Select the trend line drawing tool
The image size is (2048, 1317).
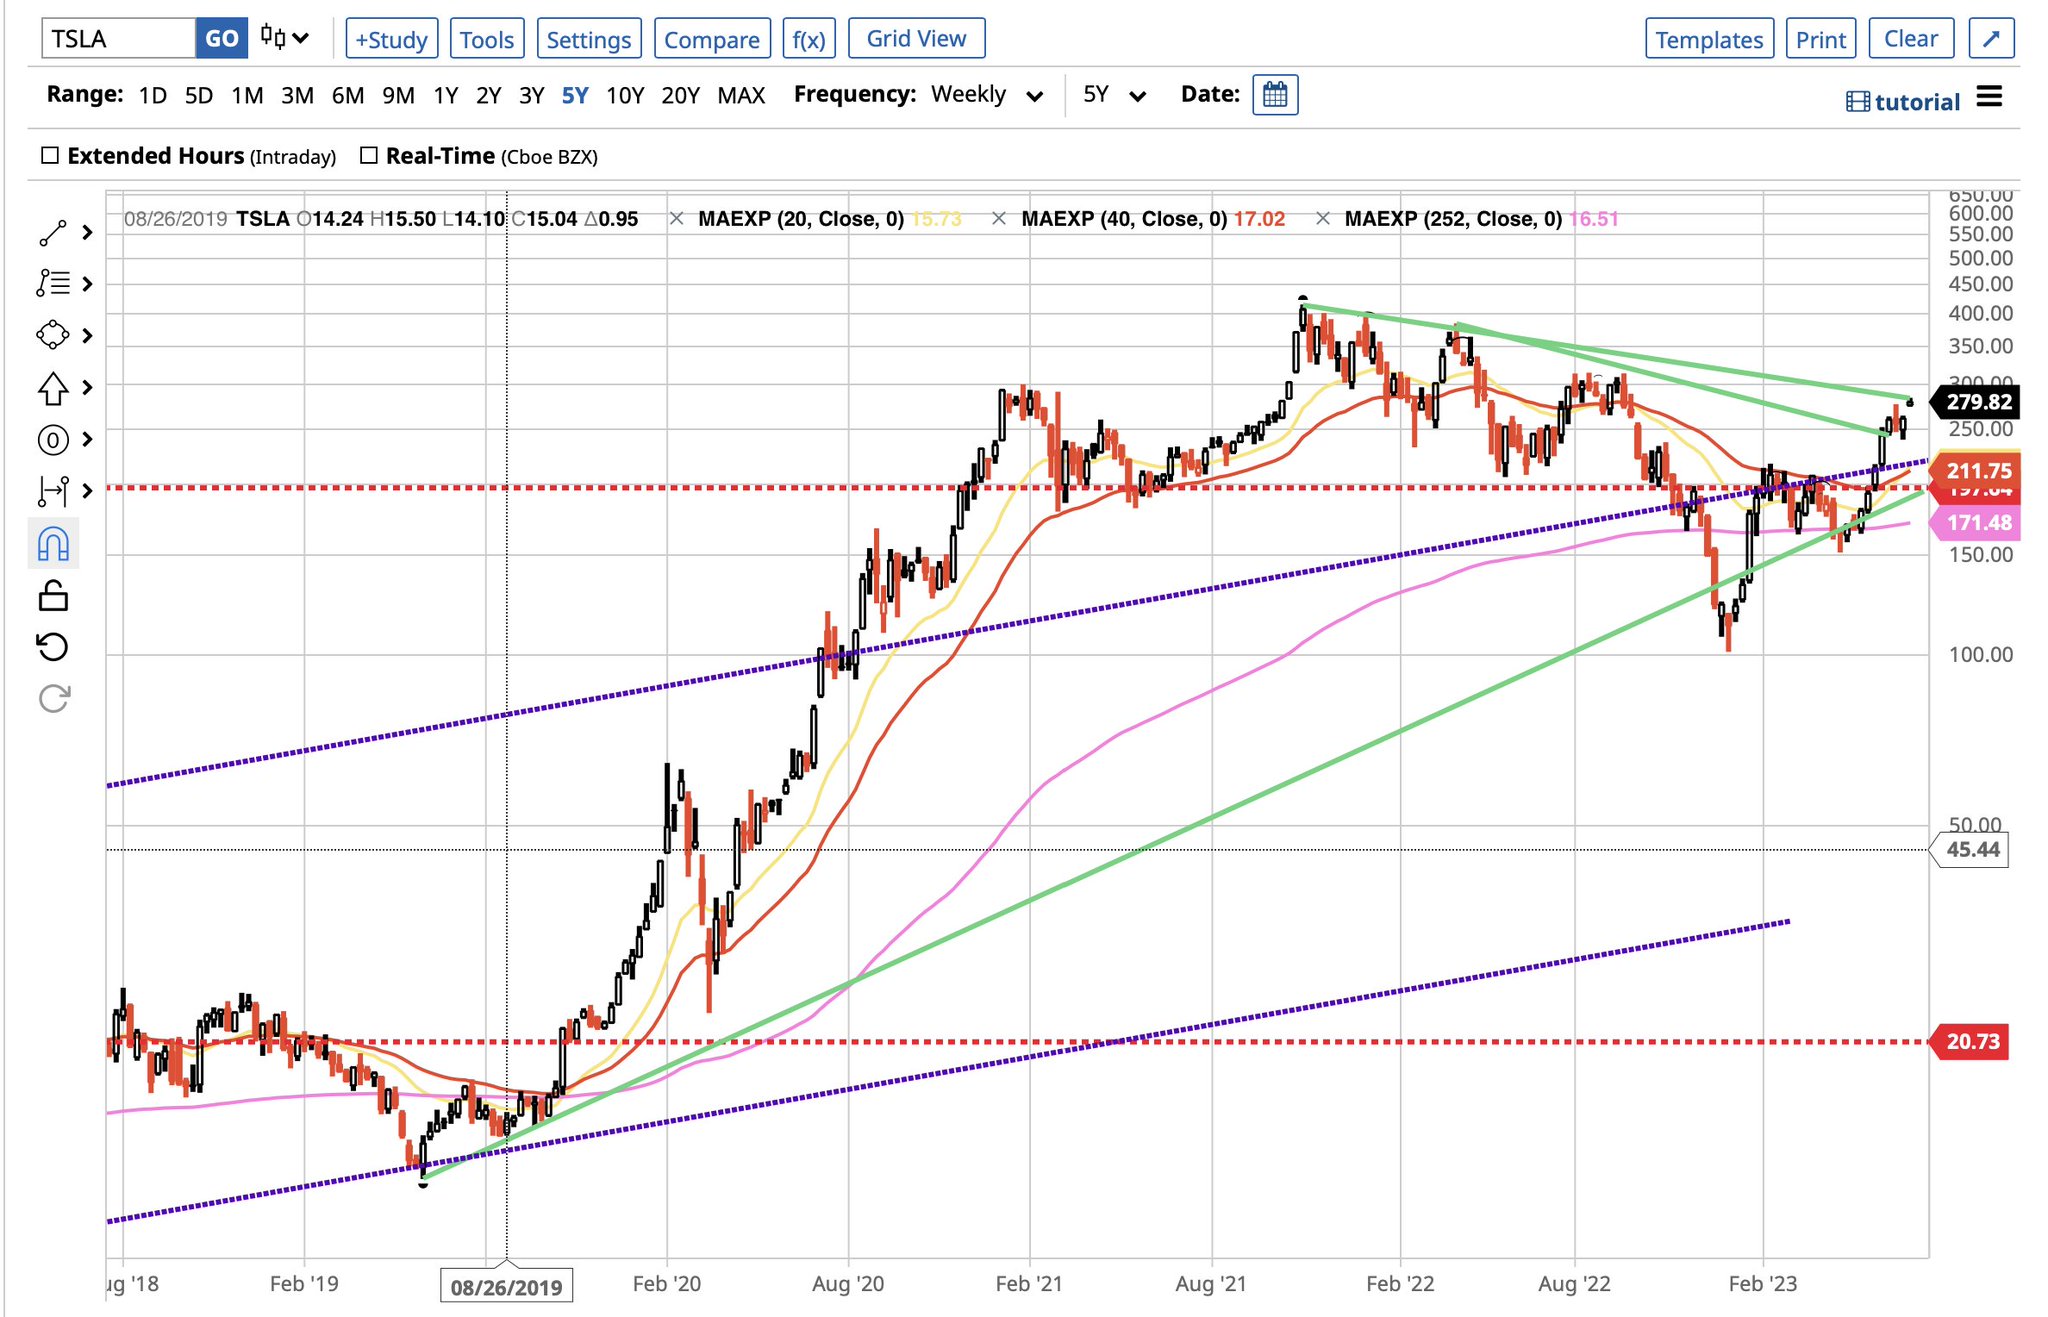point(52,232)
